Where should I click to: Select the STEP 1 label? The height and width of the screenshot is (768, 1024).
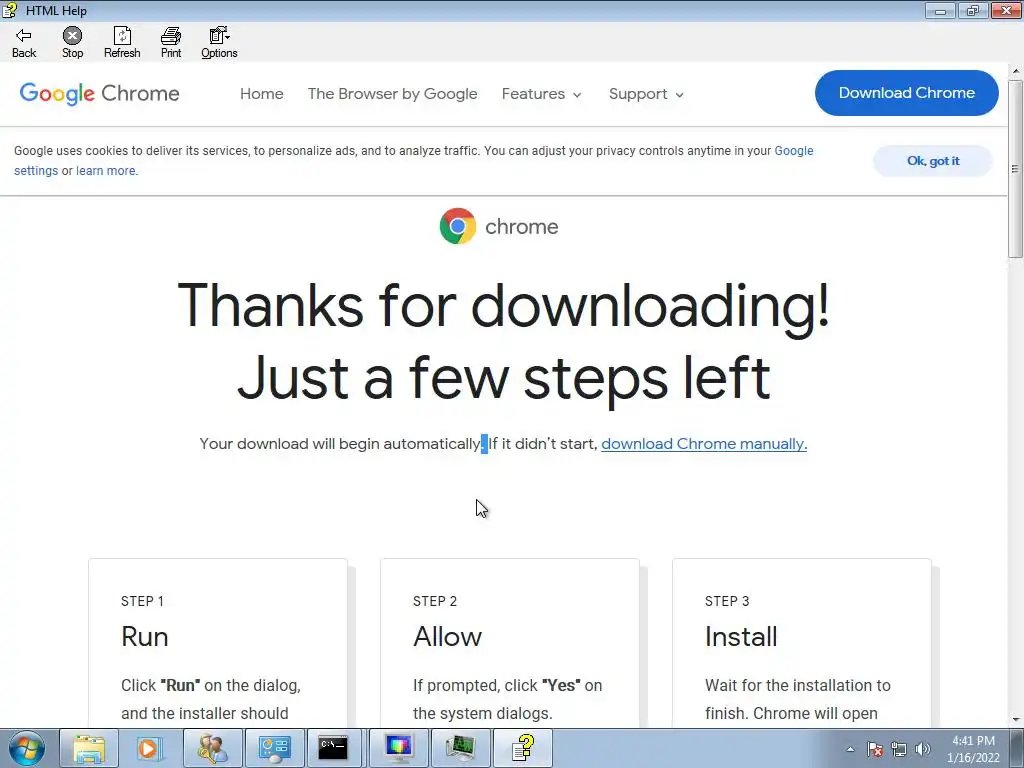pos(142,601)
